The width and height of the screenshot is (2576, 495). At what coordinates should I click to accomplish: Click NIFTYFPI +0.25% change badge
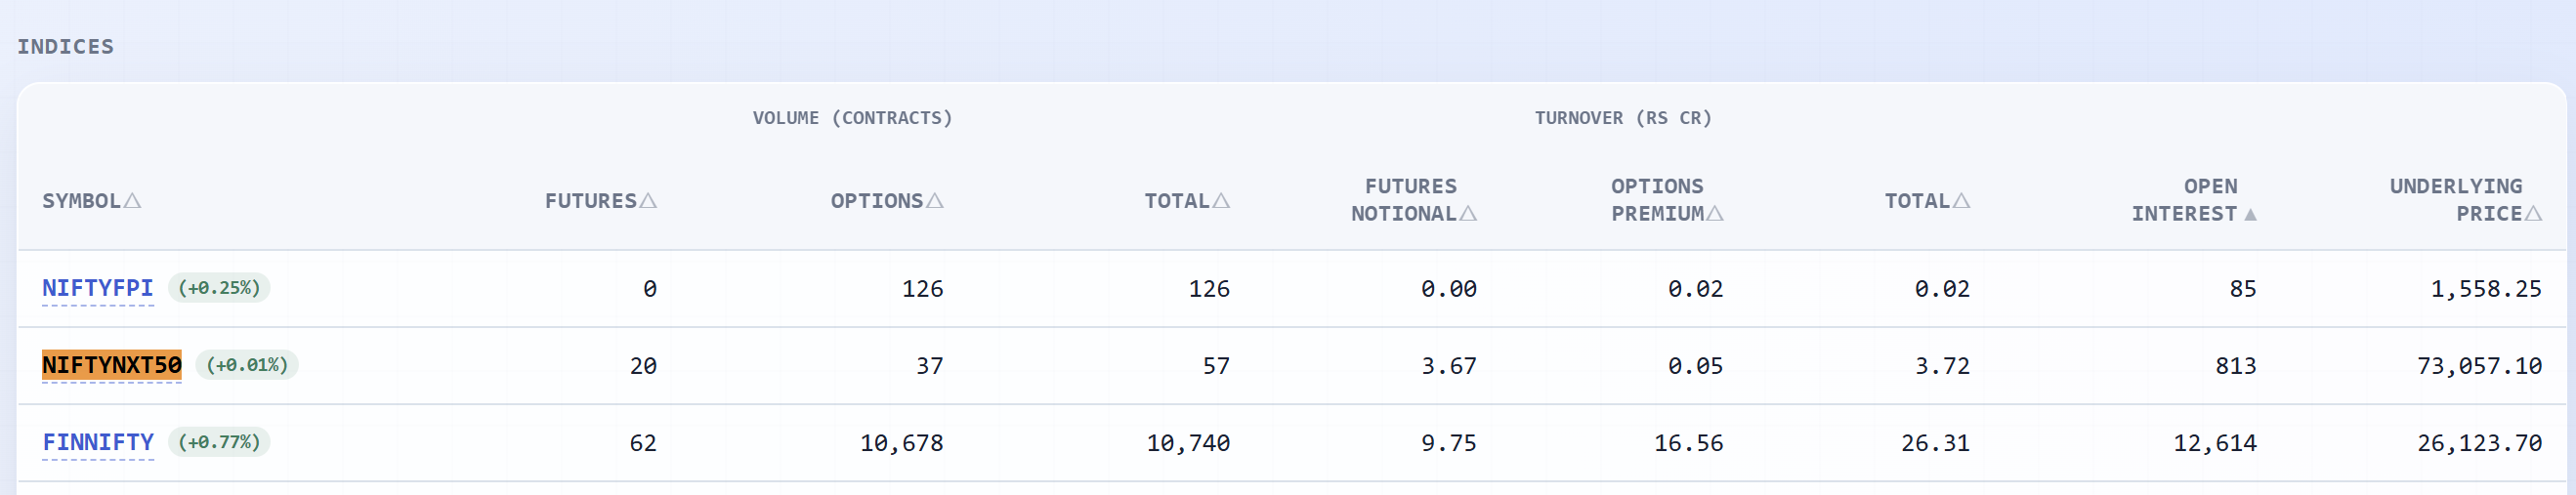(x=219, y=288)
